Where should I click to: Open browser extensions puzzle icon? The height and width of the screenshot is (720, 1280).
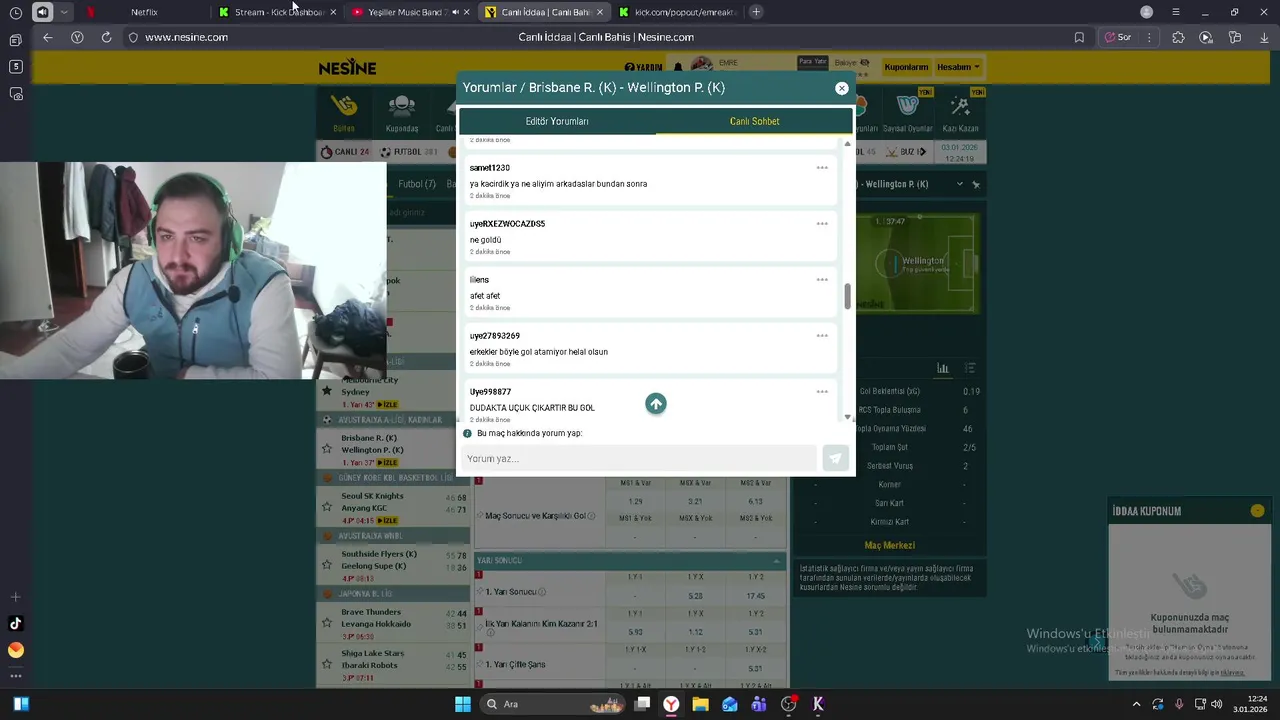click(1178, 37)
